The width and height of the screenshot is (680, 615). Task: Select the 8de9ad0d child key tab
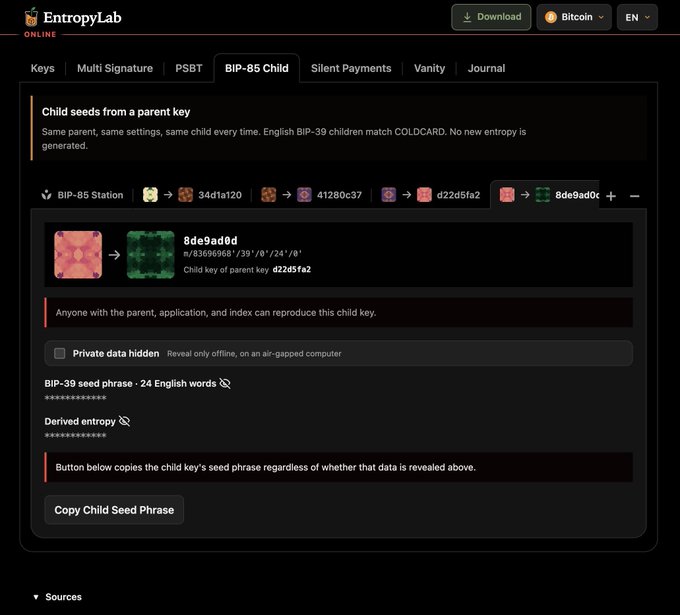[546, 195]
